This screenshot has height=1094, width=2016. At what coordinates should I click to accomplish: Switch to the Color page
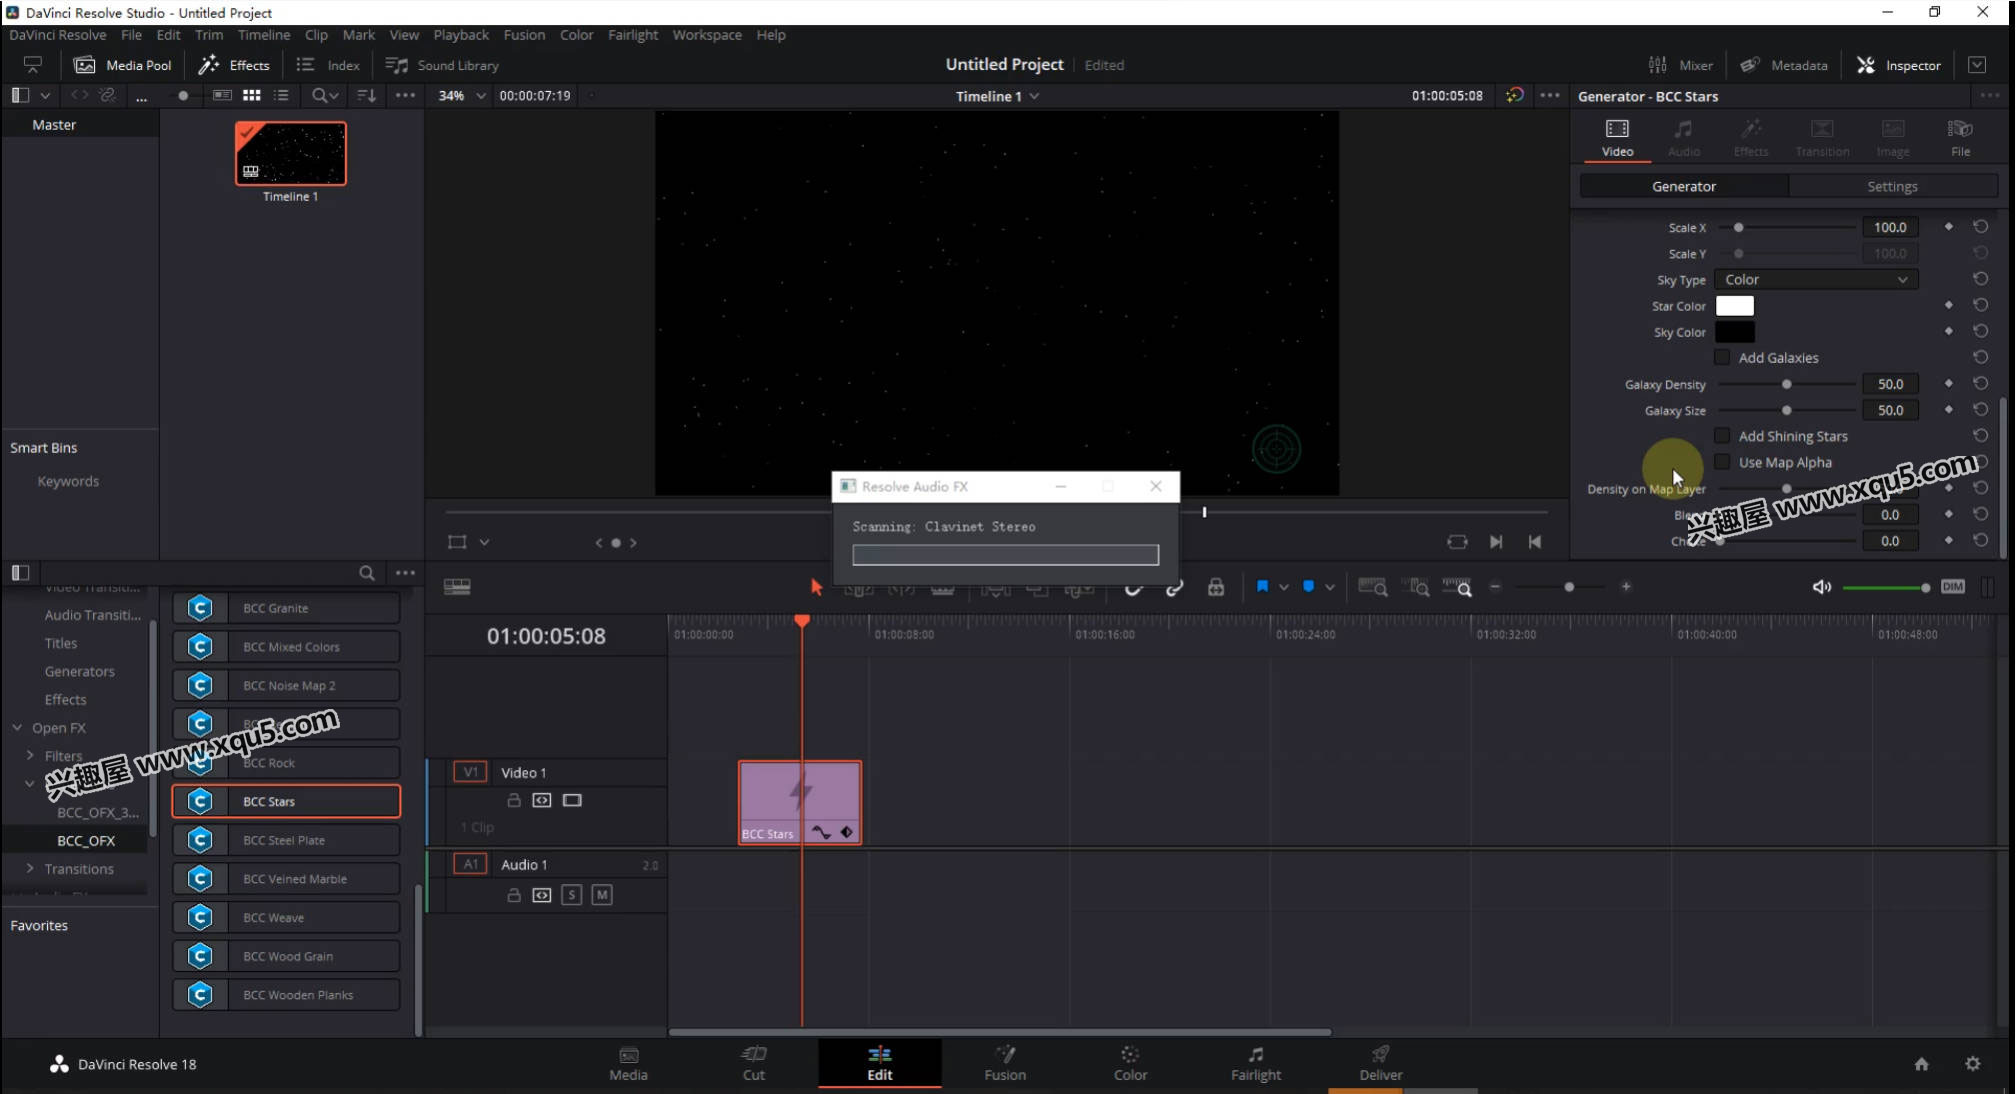pos(1130,1063)
